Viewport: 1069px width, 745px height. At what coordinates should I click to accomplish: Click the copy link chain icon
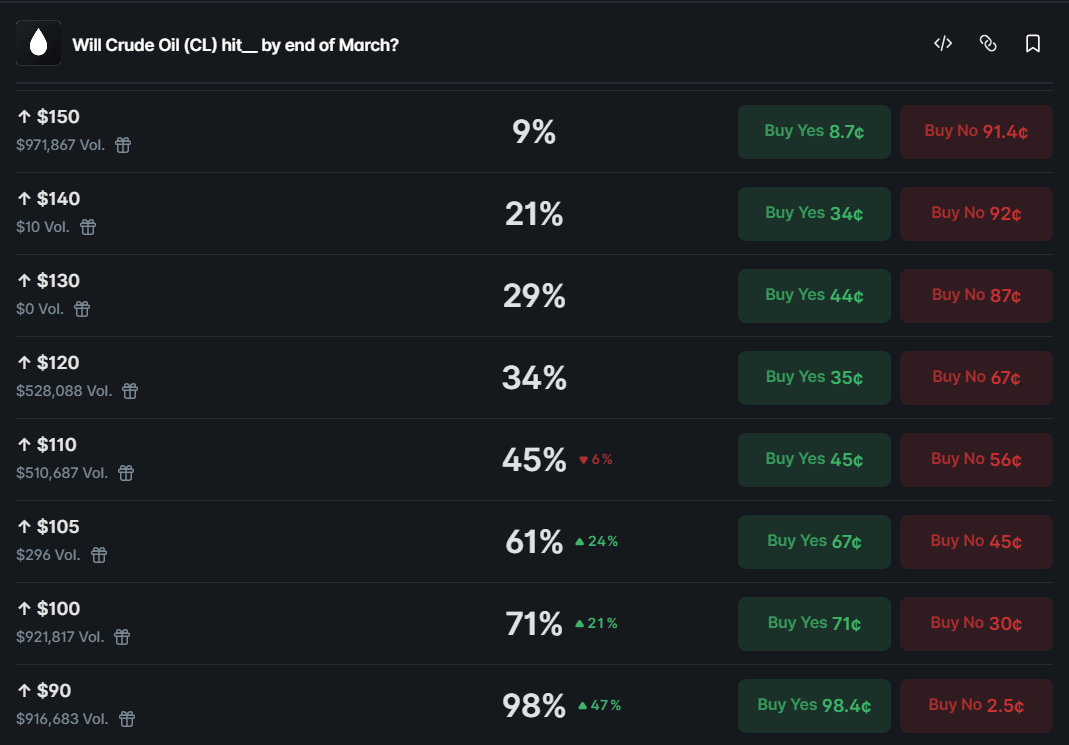click(988, 43)
